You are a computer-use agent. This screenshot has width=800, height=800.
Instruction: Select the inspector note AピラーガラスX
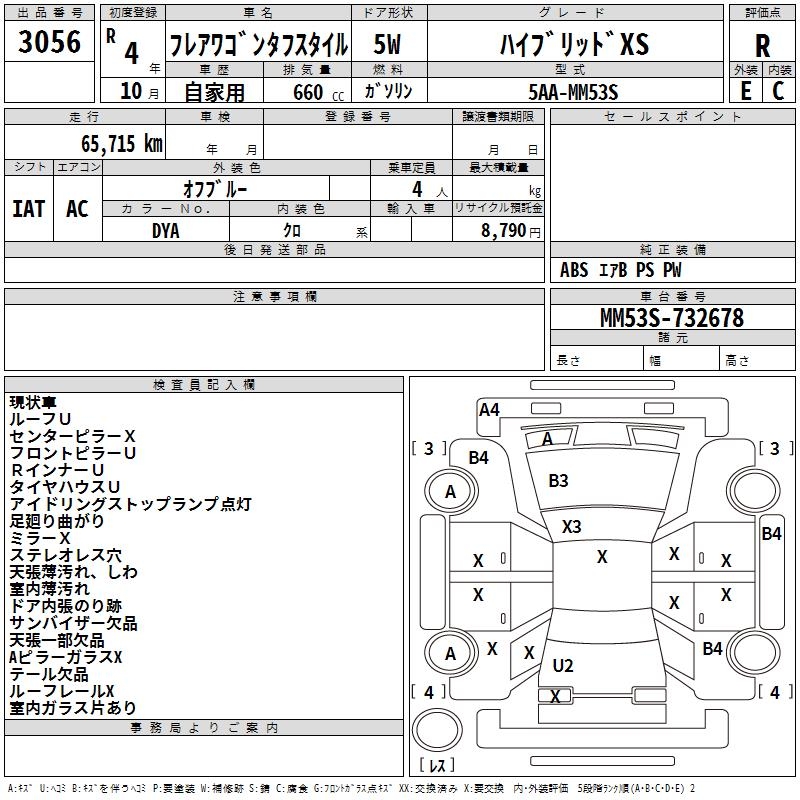(x=65, y=657)
